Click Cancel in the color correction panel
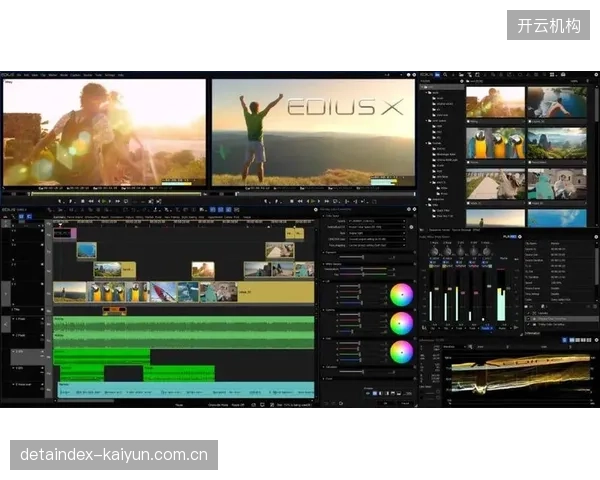 (x=405, y=403)
